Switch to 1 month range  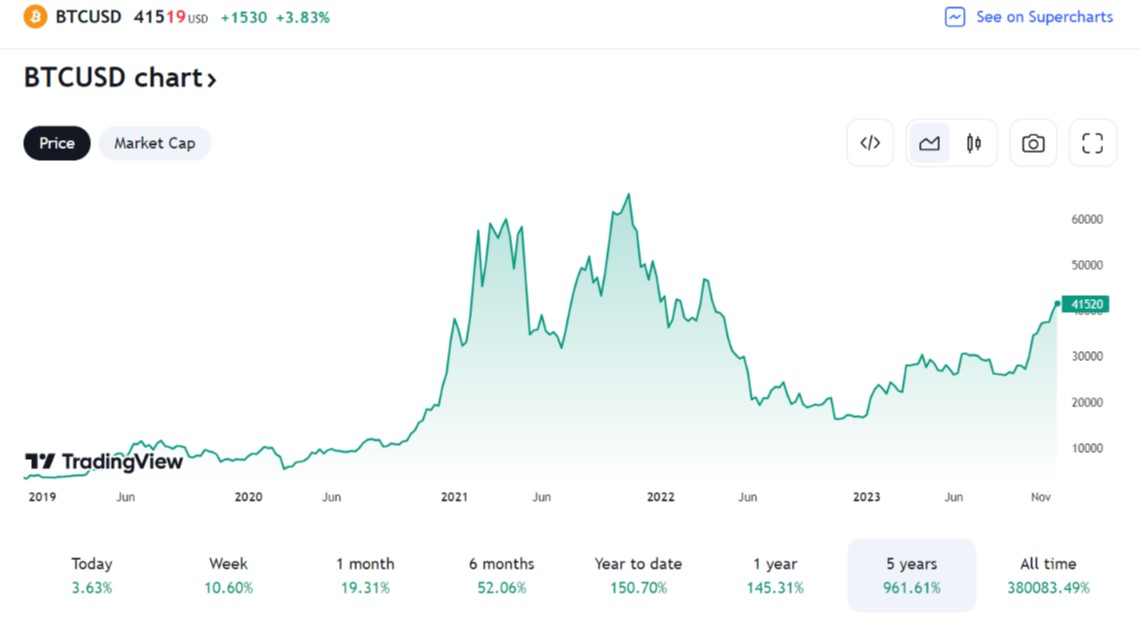(x=365, y=575)
